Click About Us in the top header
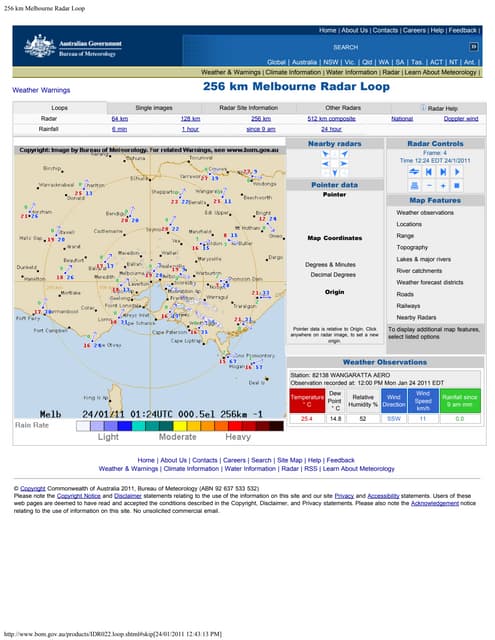Viewport: 495px width, 640px height. (x=354, y=30)
